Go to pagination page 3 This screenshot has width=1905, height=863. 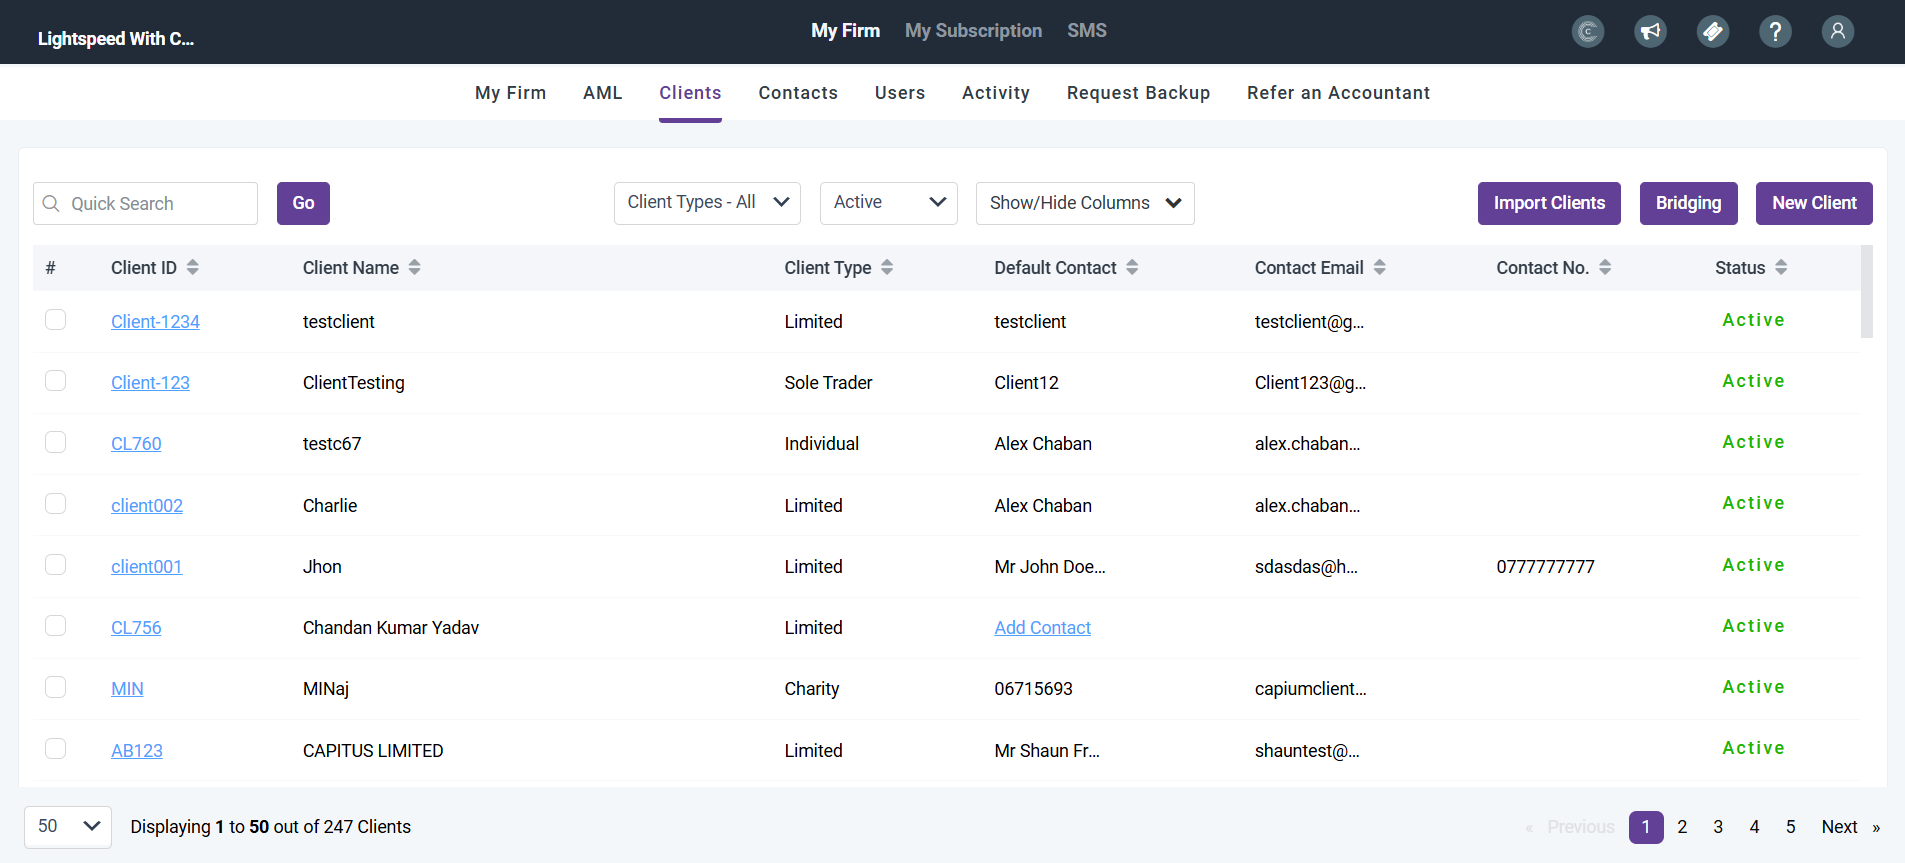[1718, 827]
